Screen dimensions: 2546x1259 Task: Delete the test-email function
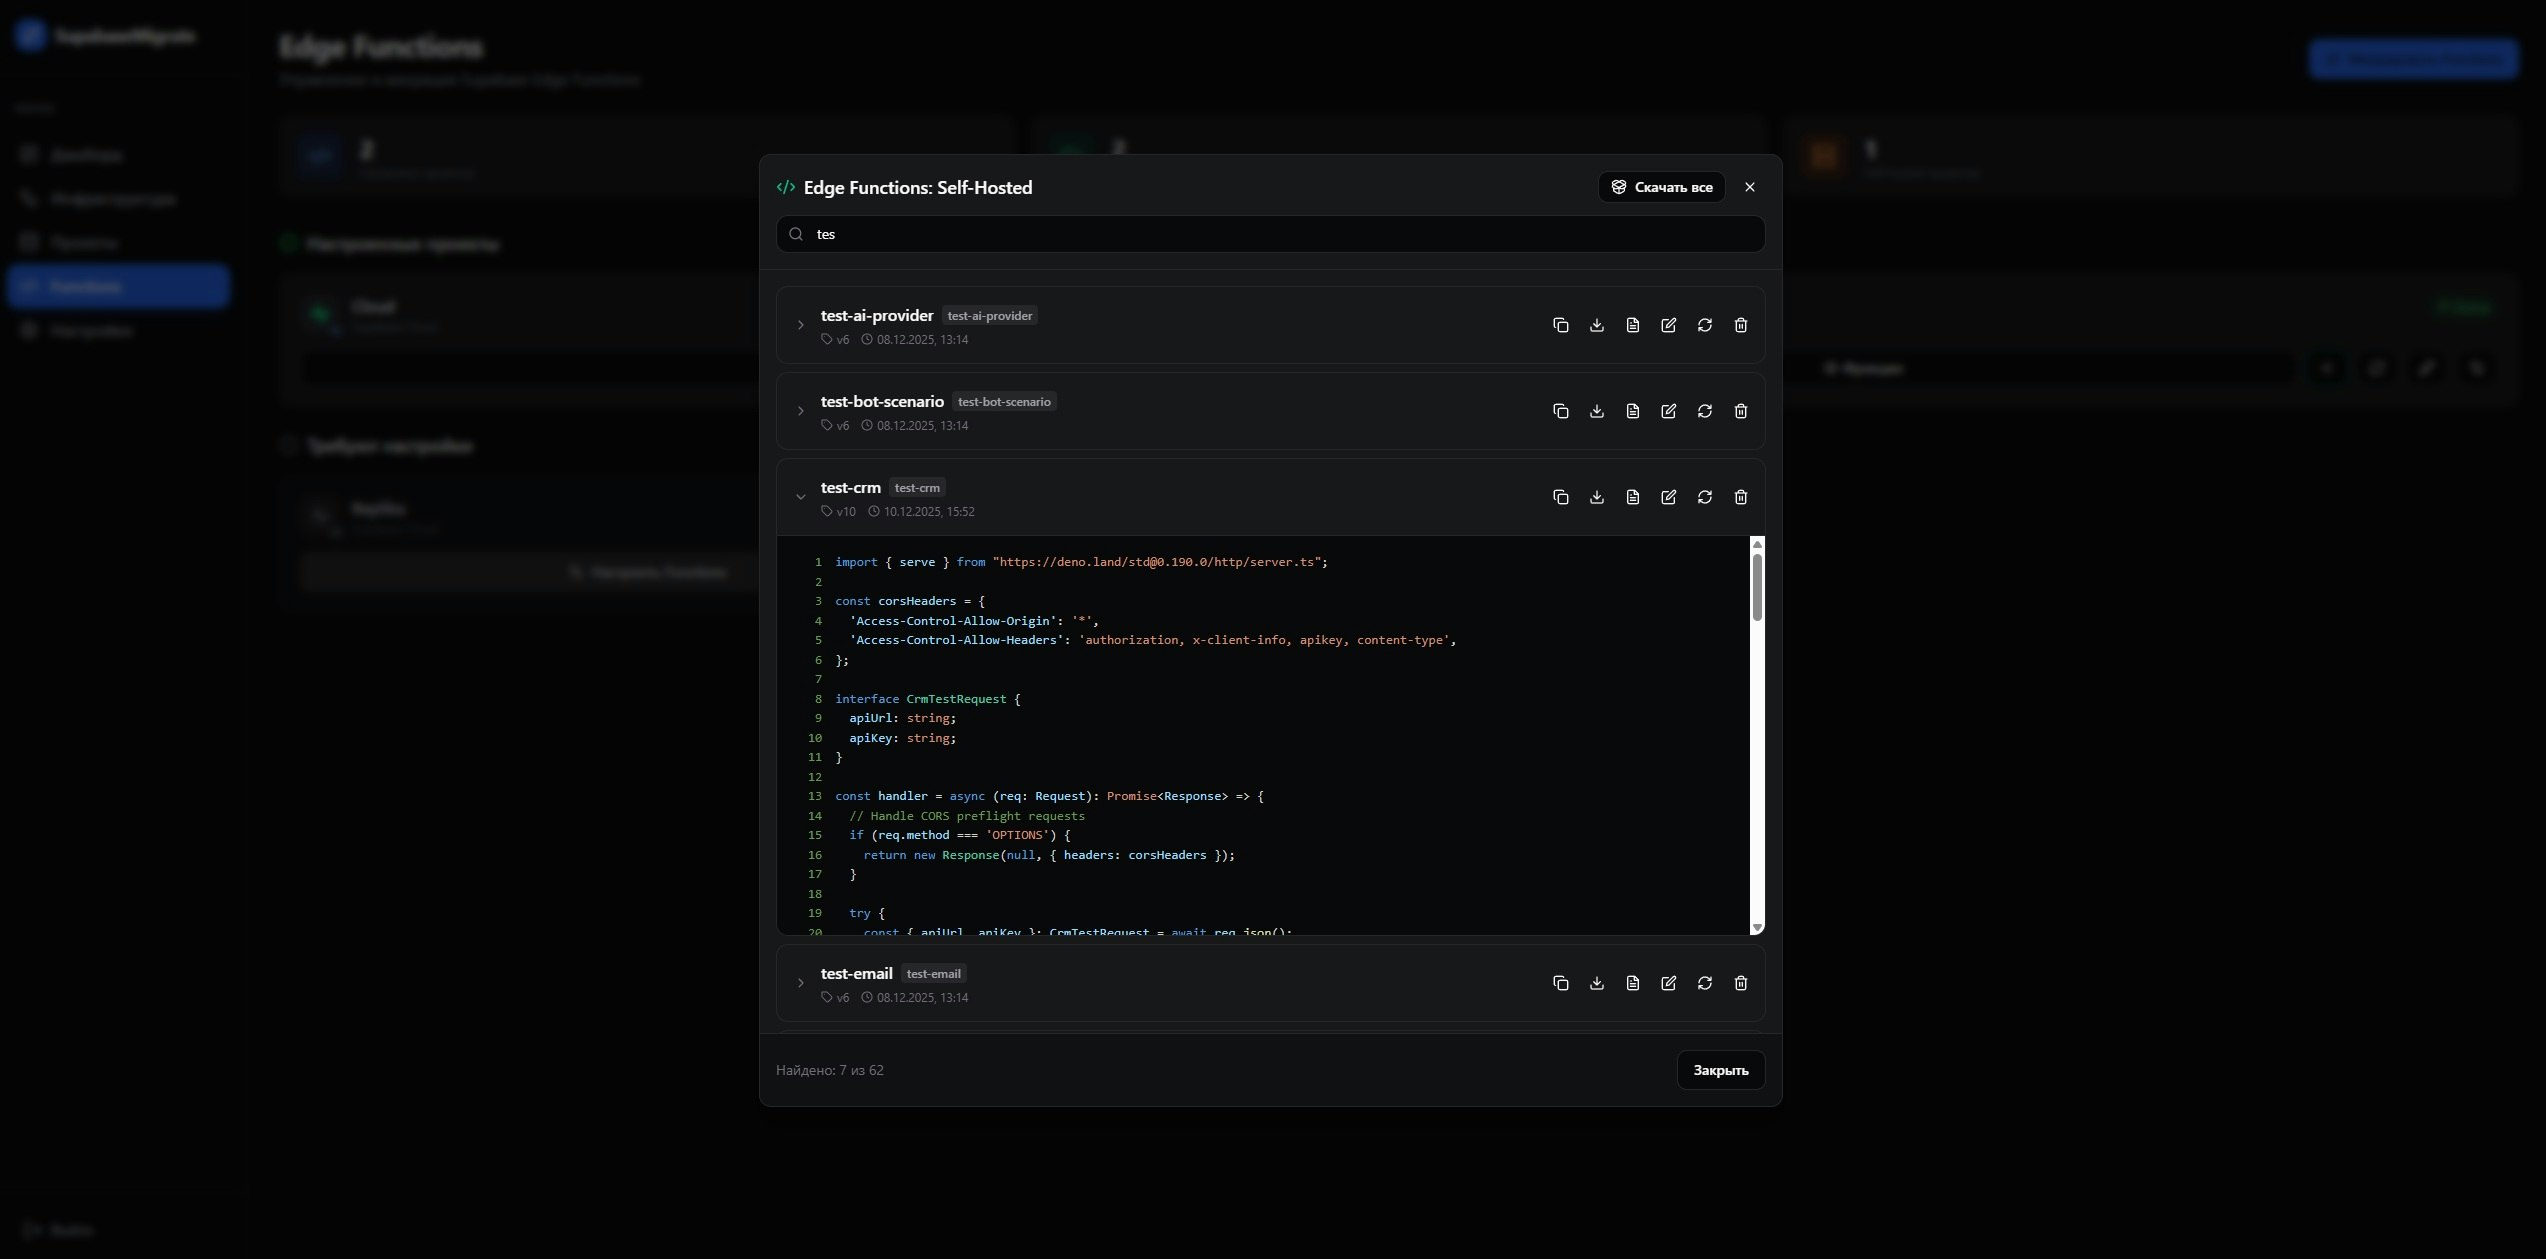click(x=1740, y=983)
